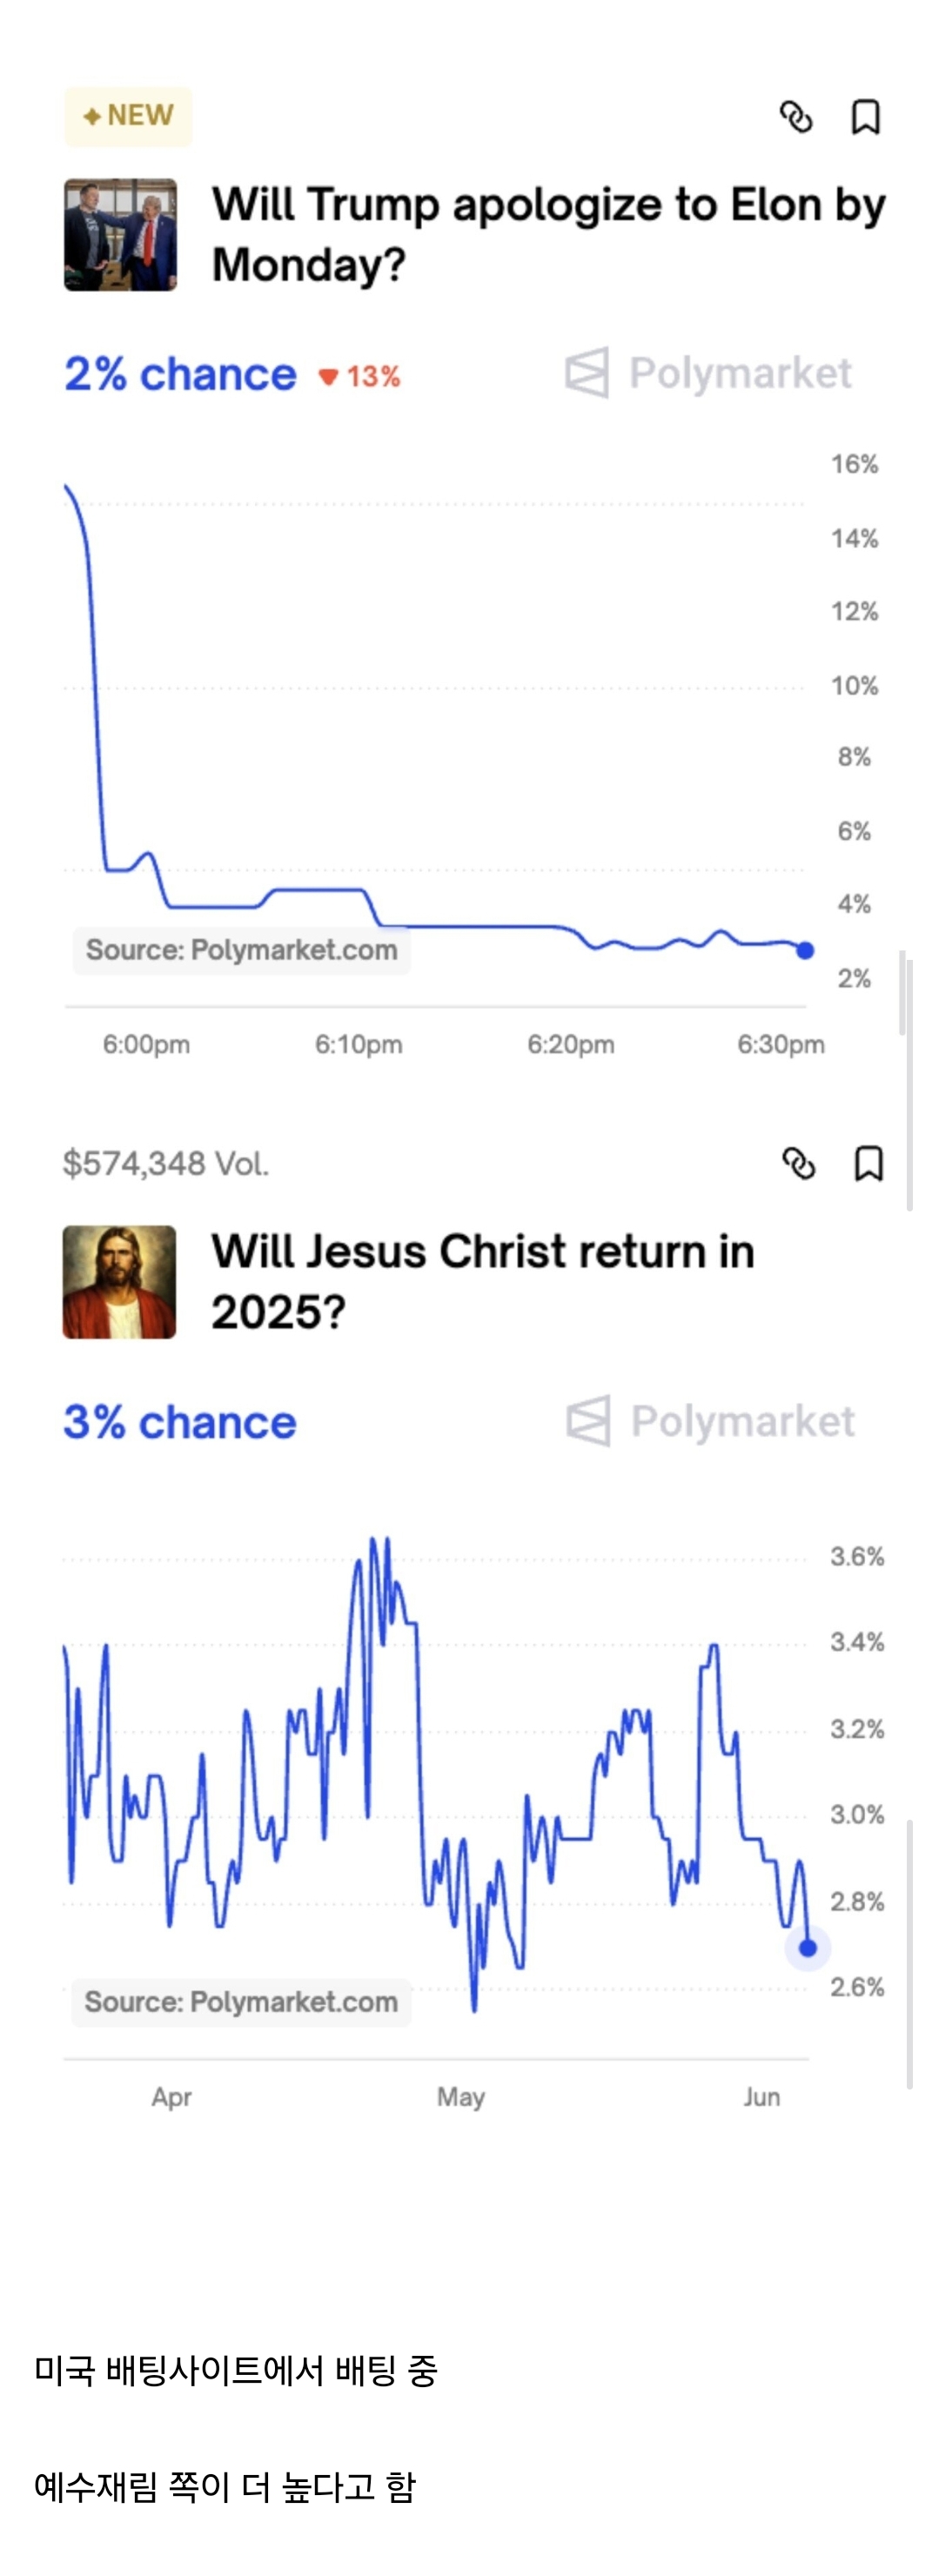Bookmark the Jesus Christ return market
939x2576 pixels.
(x=868, y=1164)
